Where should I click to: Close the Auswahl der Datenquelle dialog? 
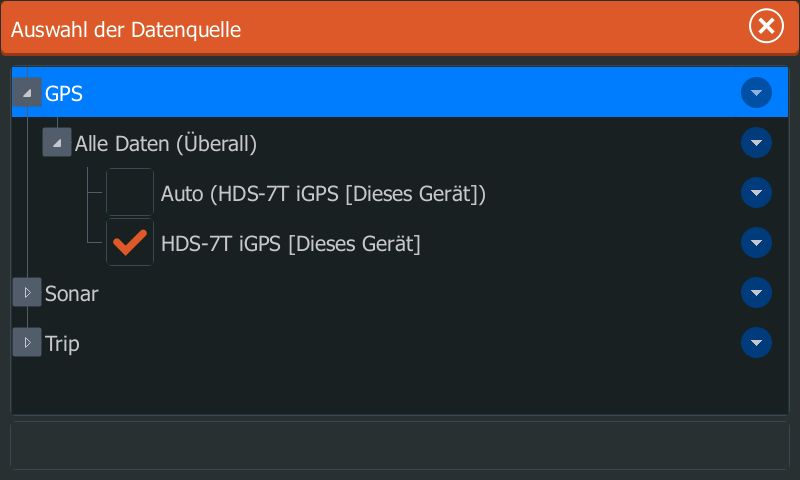coord(766,27)
